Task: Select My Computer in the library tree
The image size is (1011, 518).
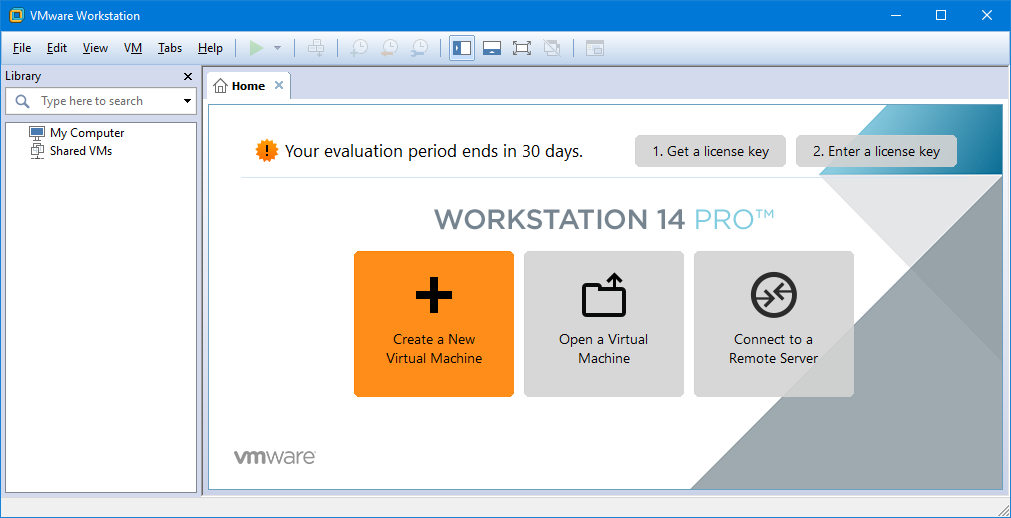Action: click(86, 132)
